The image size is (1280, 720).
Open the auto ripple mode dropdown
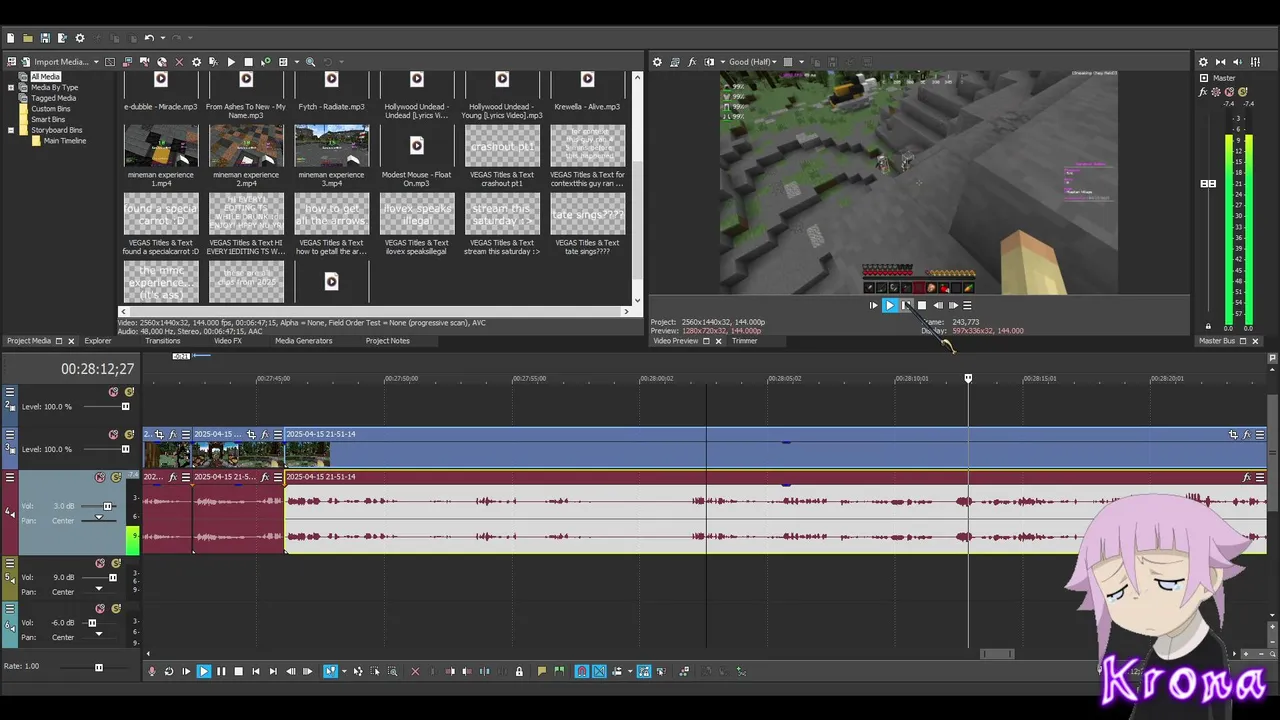tap(630, 671)
